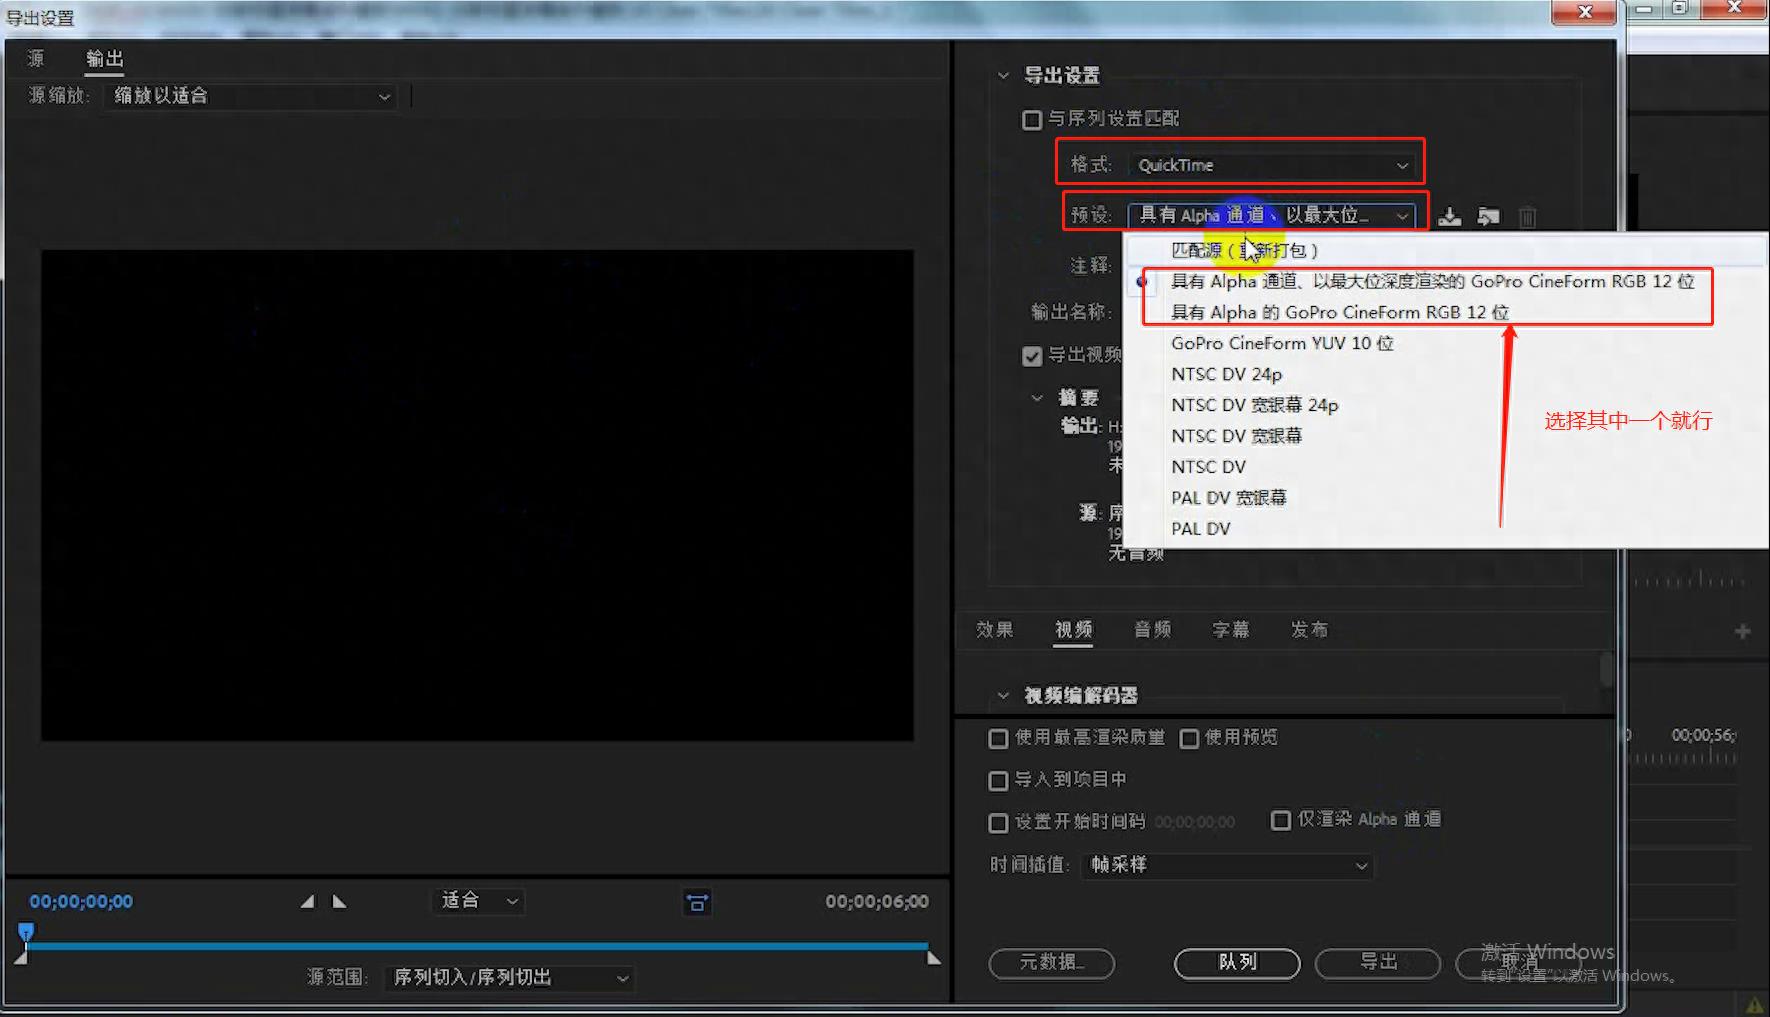Enable use maximum render quality
1770x1017 pixels.
click(998, 738)
